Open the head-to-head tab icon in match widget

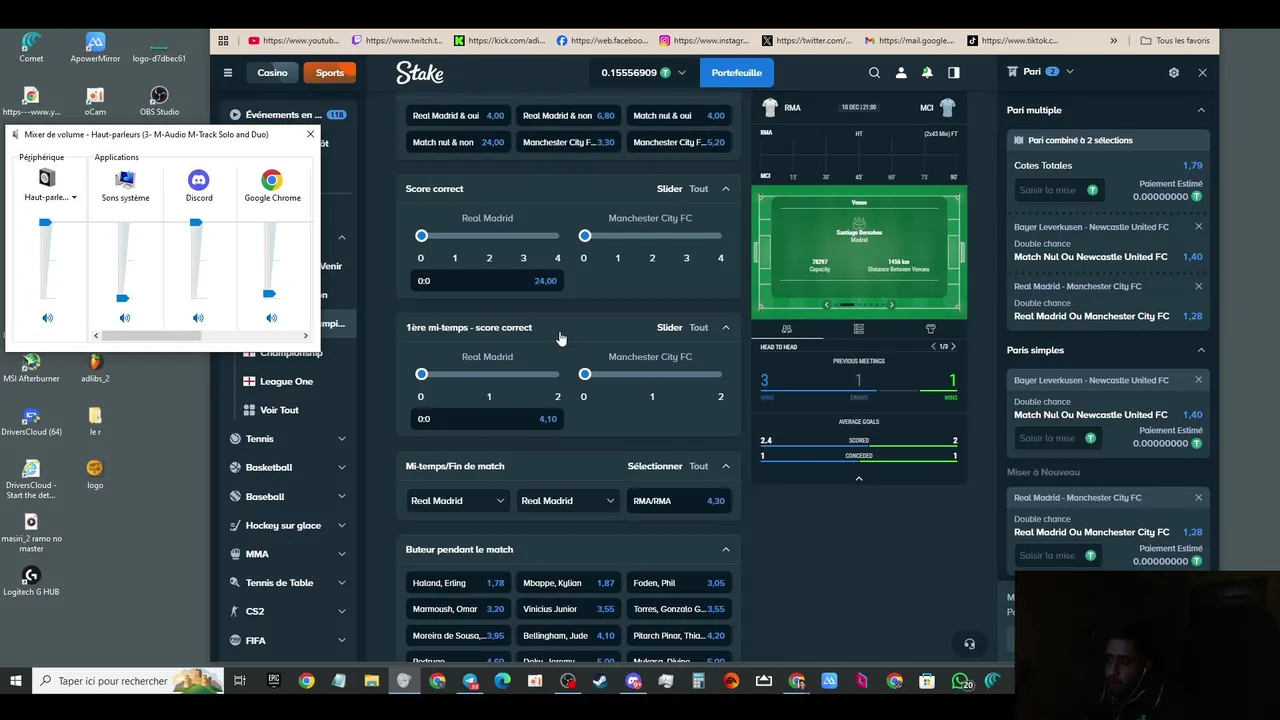click(x=787, y=328)
